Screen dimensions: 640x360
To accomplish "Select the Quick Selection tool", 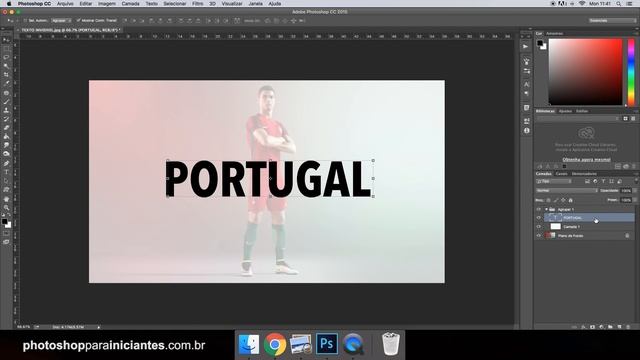I will [6, 66].
